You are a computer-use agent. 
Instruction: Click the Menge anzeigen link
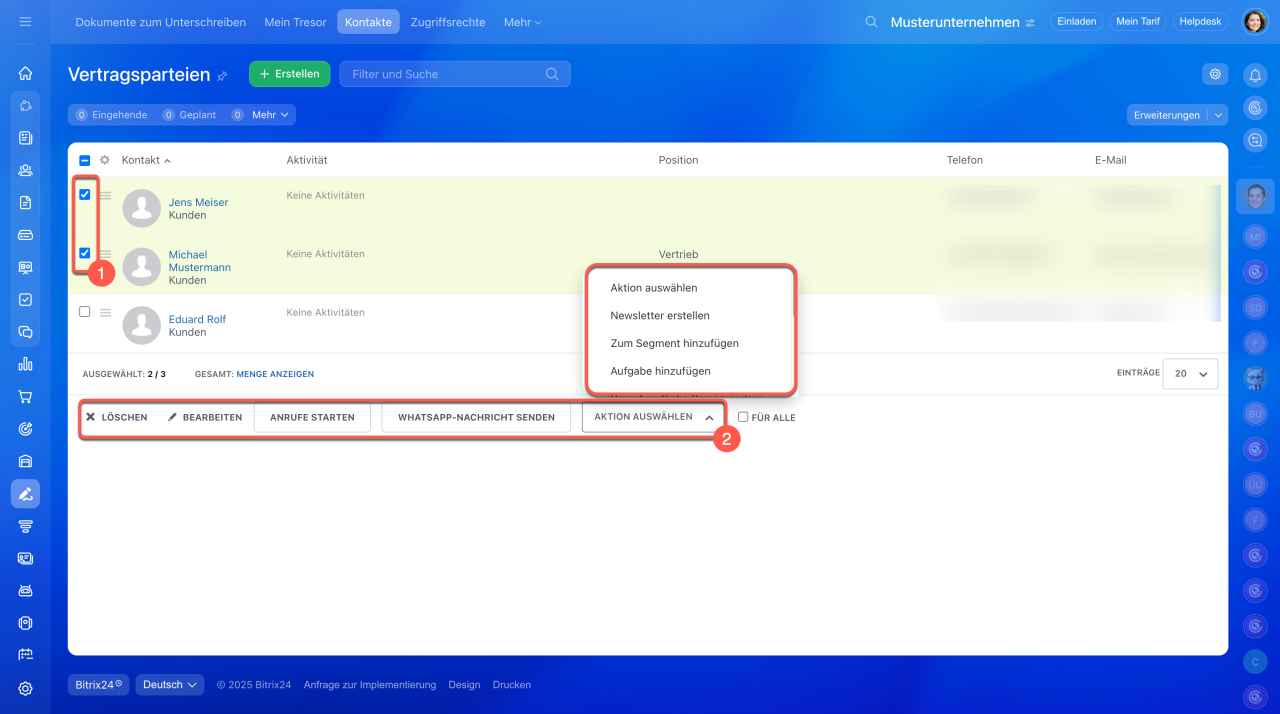[x=275, y=374]
